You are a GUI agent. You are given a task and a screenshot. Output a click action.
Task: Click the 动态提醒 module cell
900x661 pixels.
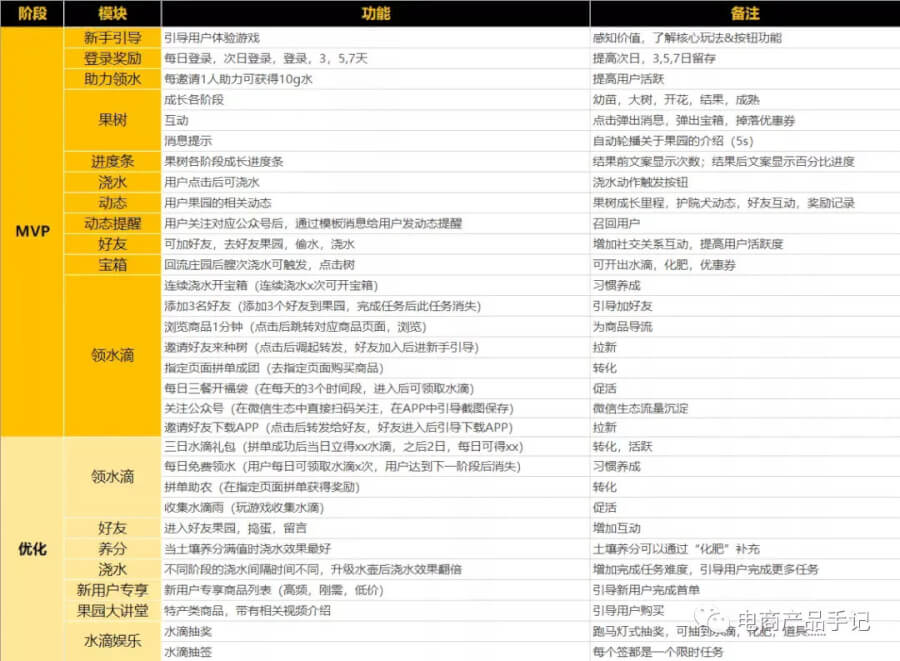pyautogui.click(x=112, y=223)
